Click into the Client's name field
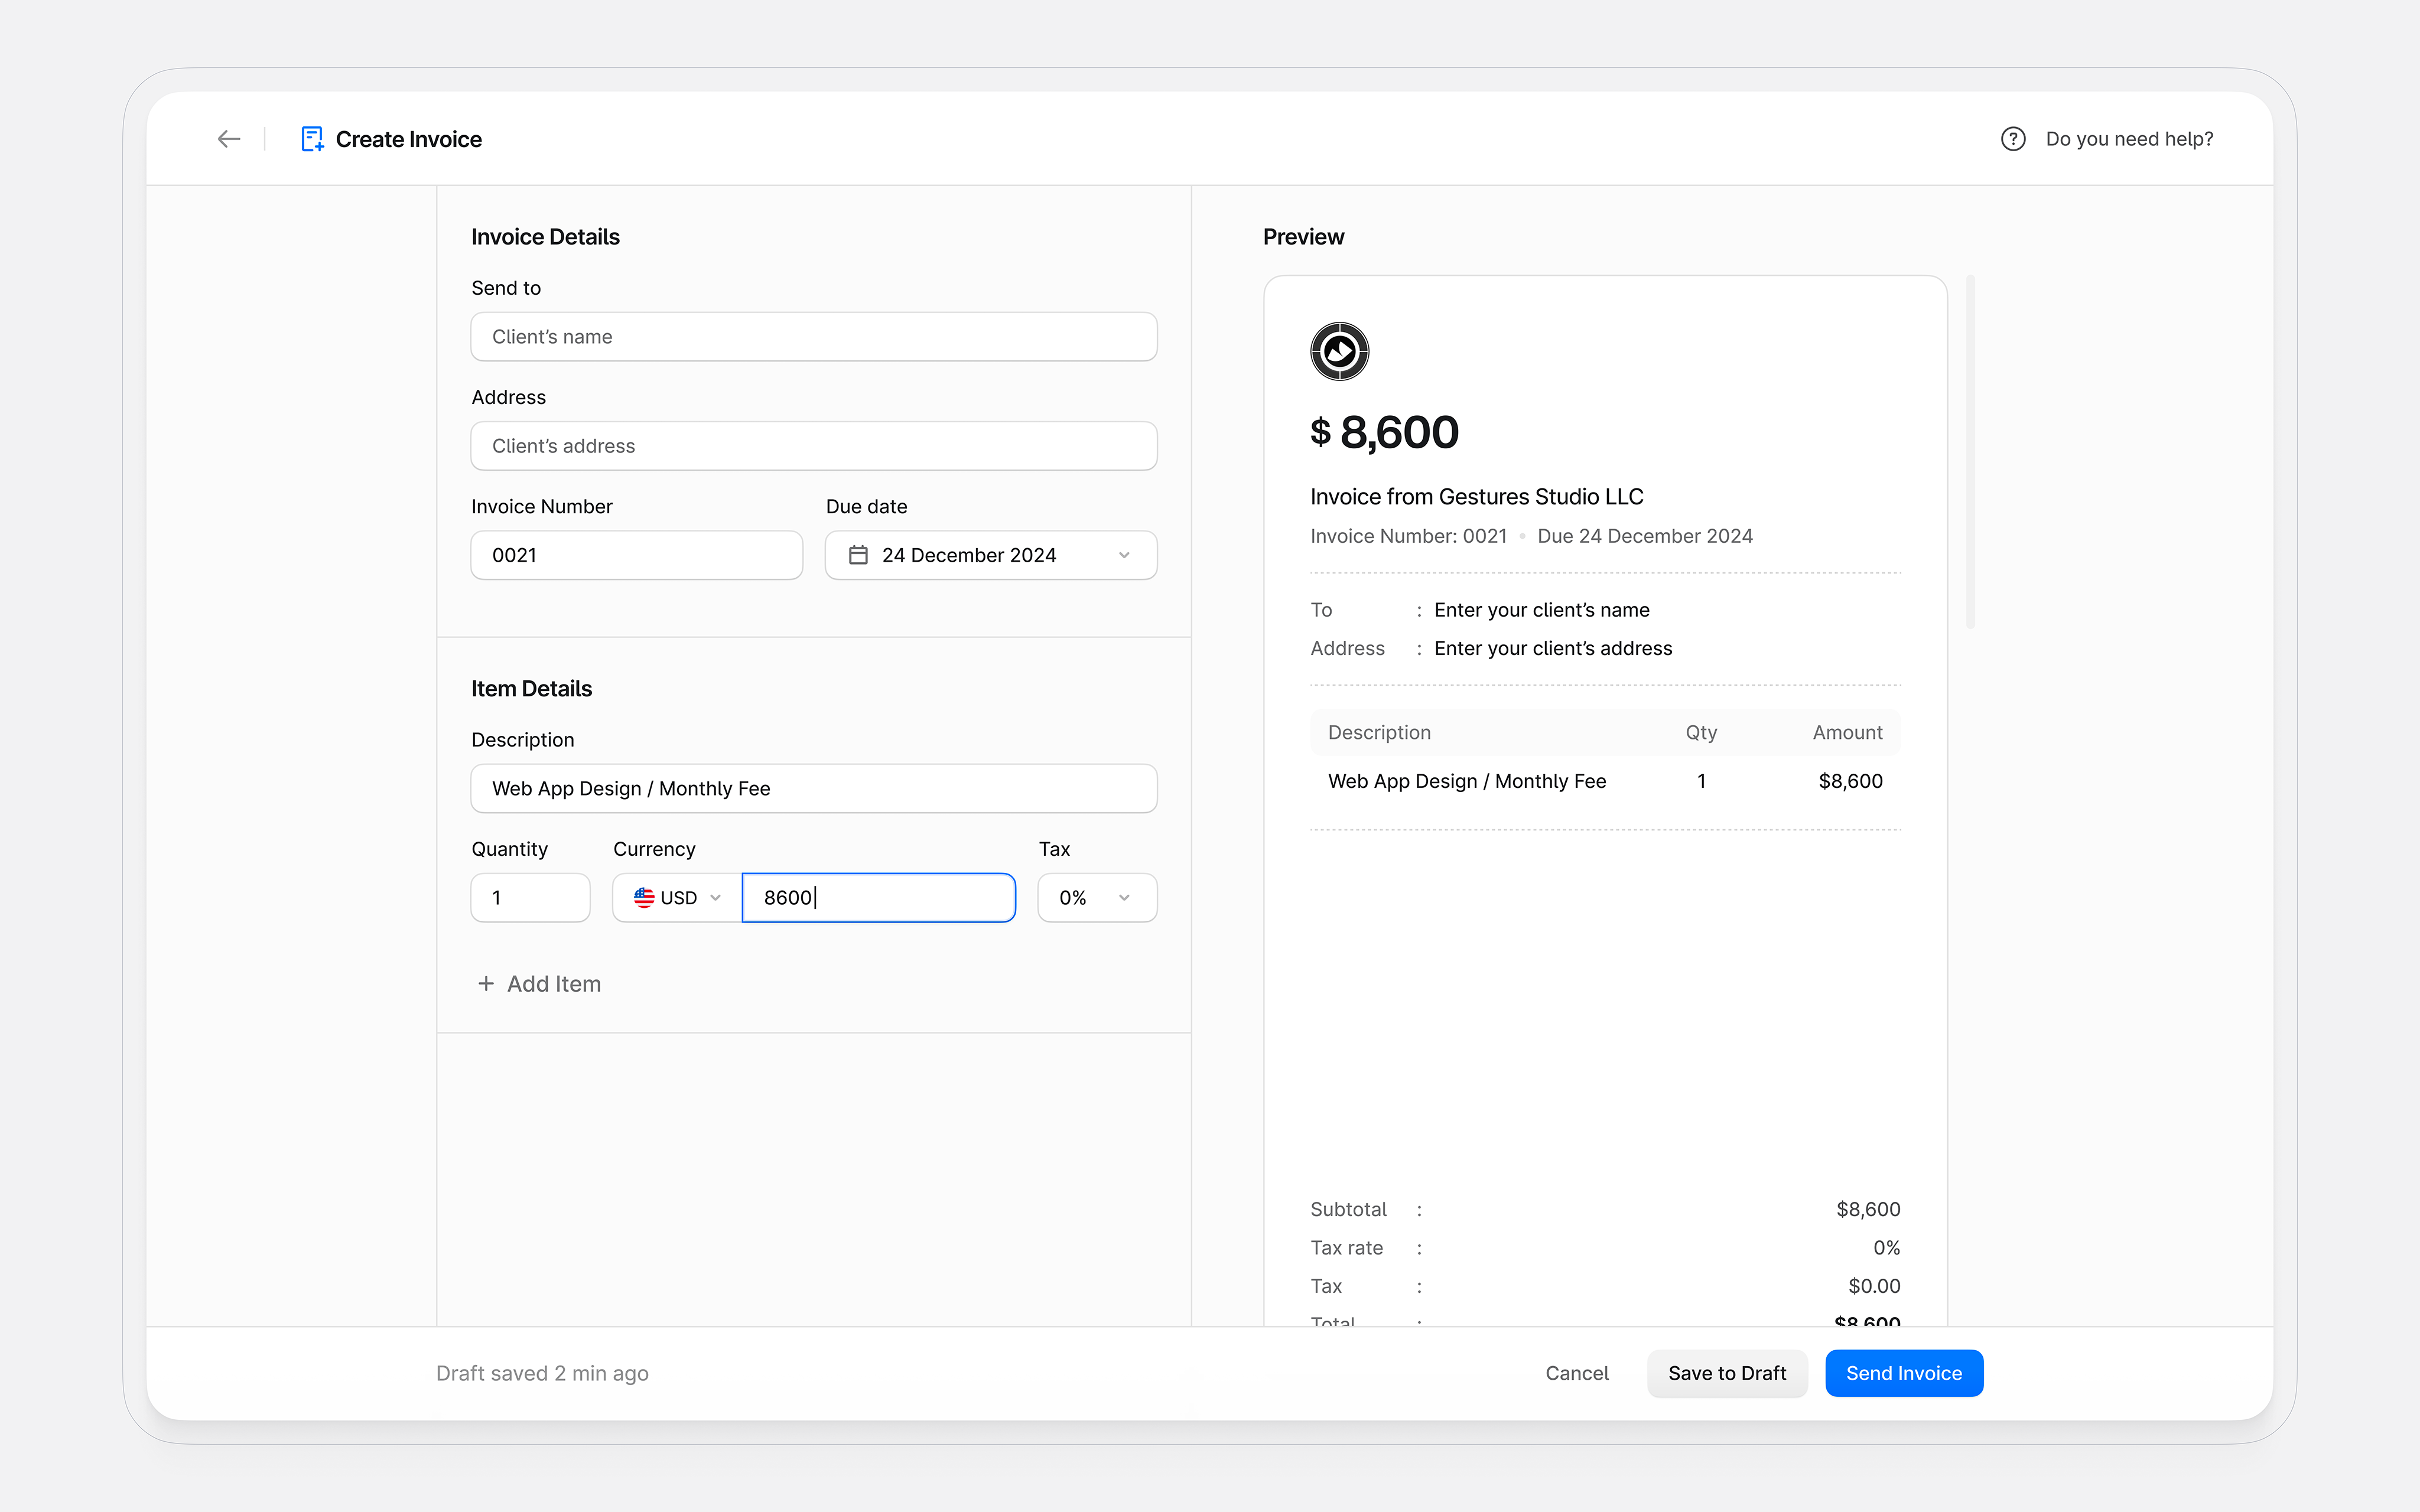The height and width of the screenshot is (1512, 2420). click(813, 336)
